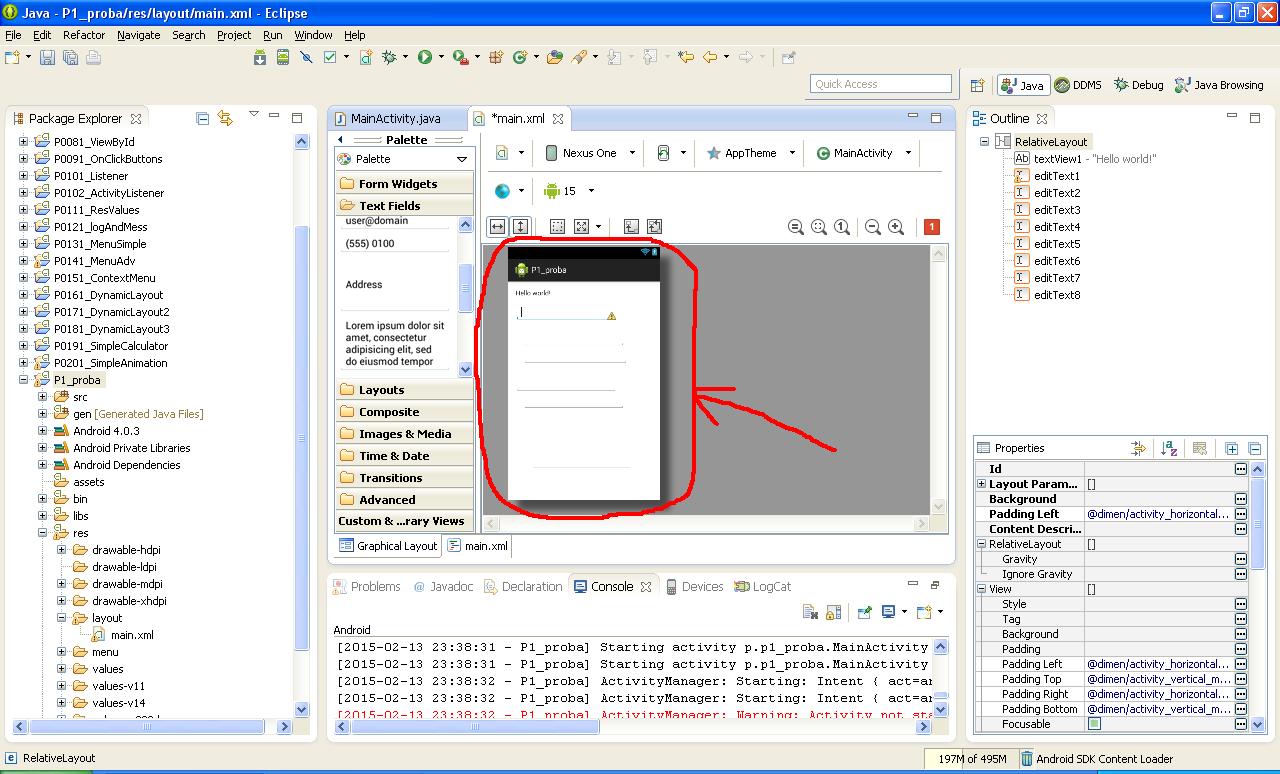Expand all properties using plus icon

(1232, 449)
